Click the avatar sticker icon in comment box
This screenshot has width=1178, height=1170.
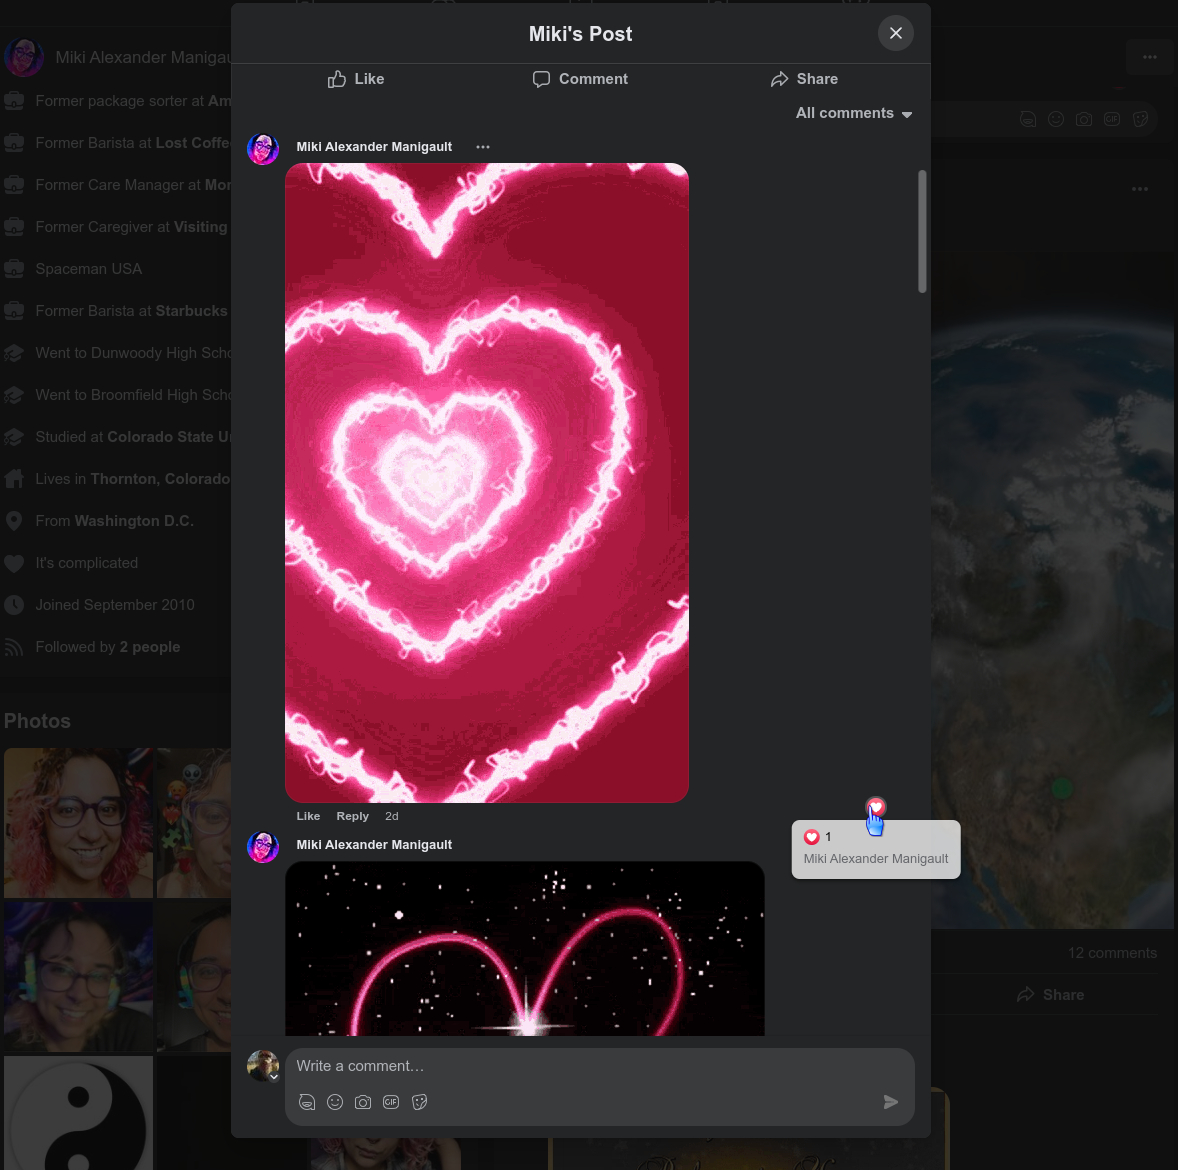click(x=307, y=1102)
